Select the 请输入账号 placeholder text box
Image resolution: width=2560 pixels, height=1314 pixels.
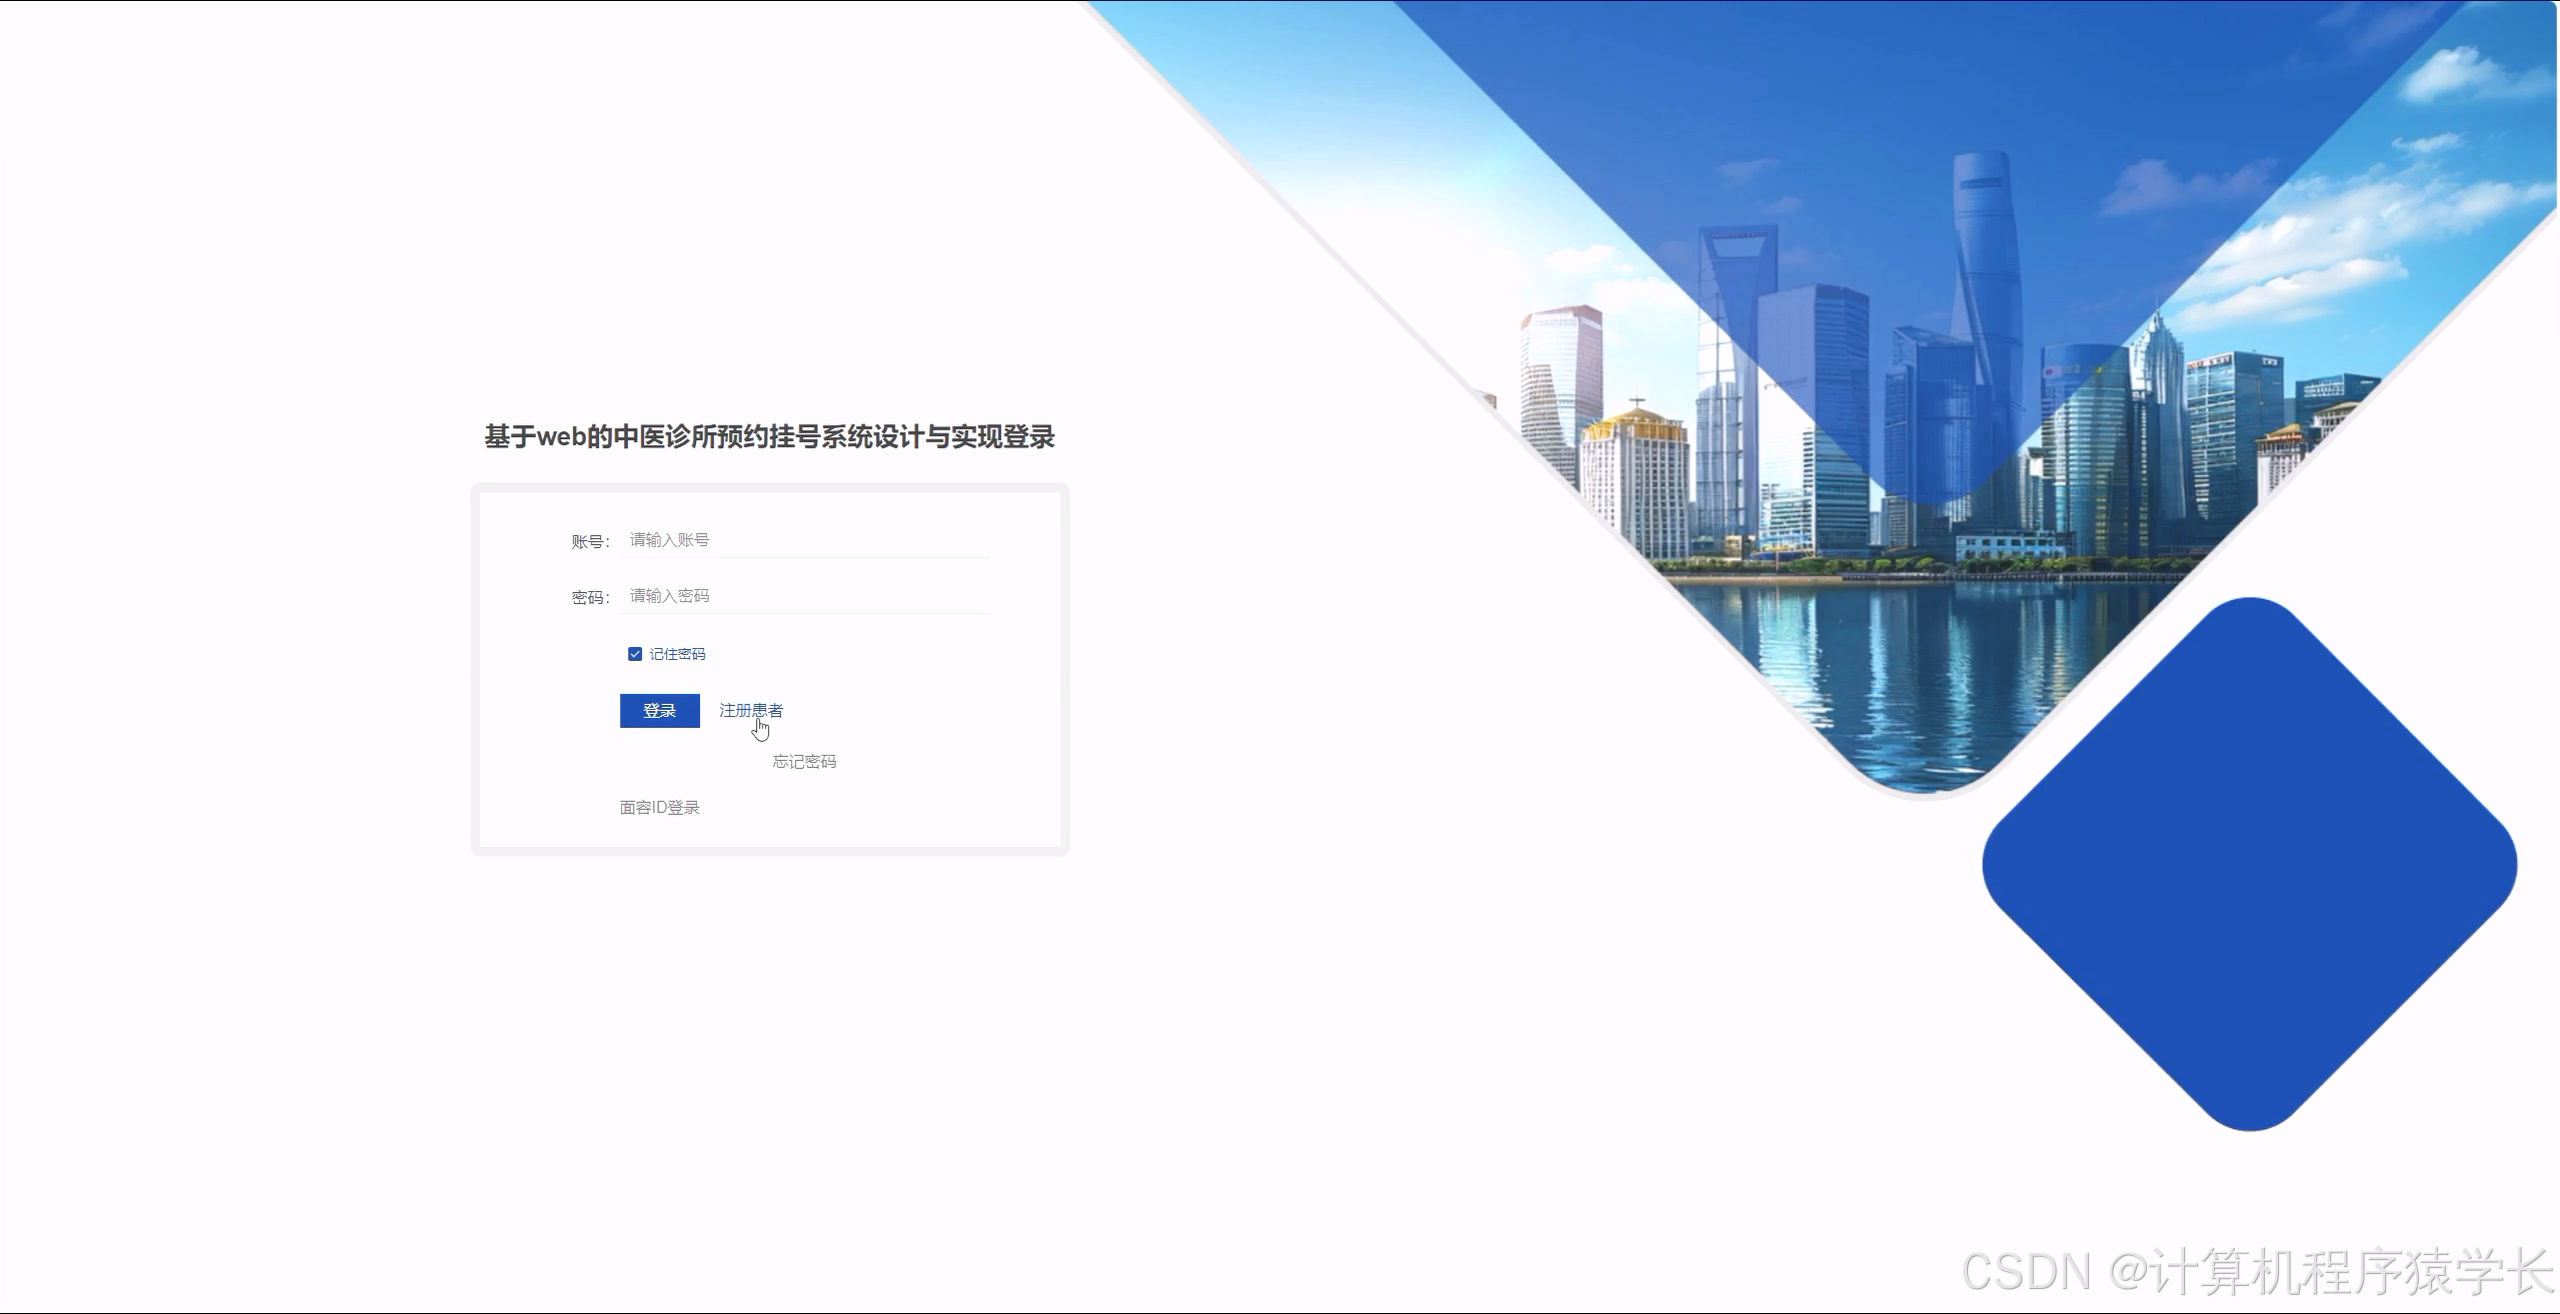(x=805, y=538)
